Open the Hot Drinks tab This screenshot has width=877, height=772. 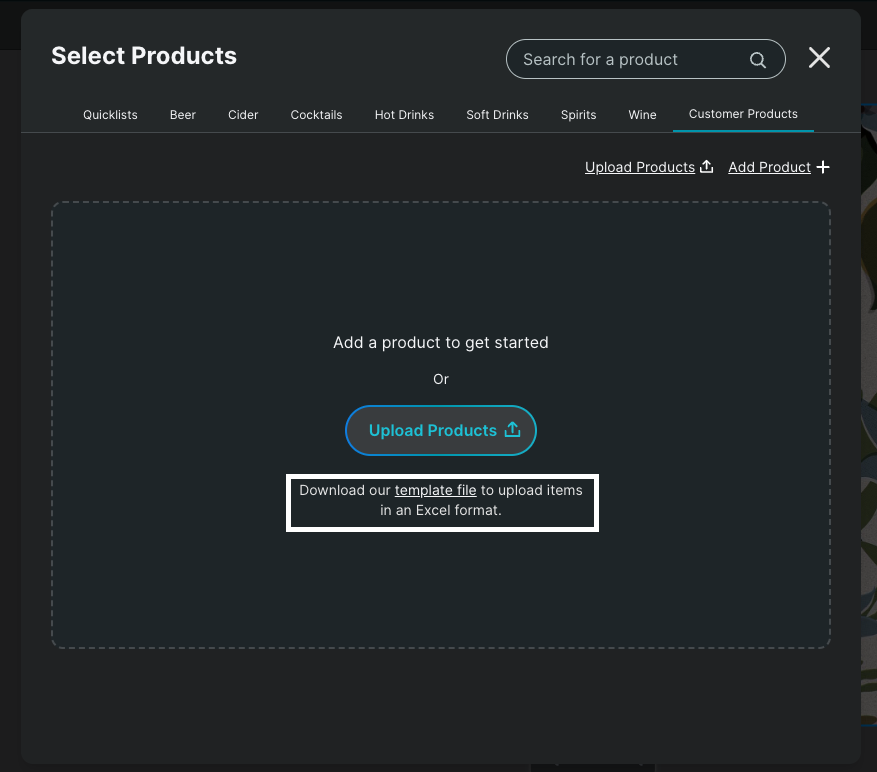click(404, 115)
